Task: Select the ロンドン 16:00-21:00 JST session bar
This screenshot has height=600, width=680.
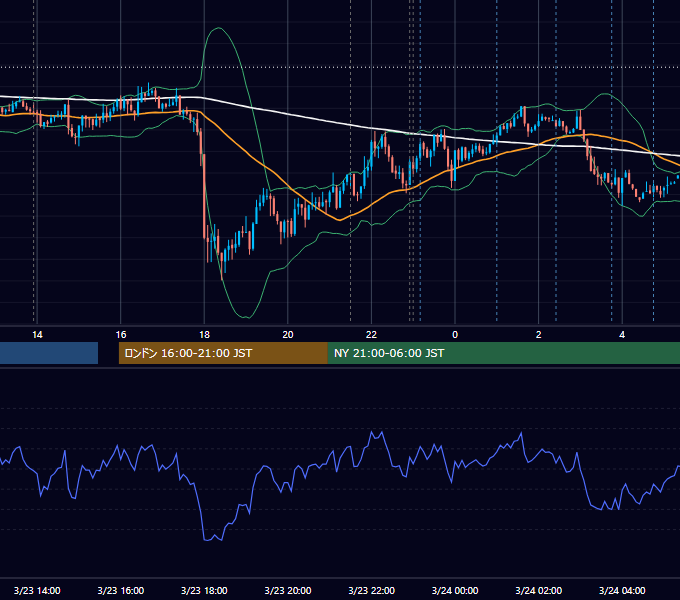Action: pyautogui.click(x=223, y=353)
